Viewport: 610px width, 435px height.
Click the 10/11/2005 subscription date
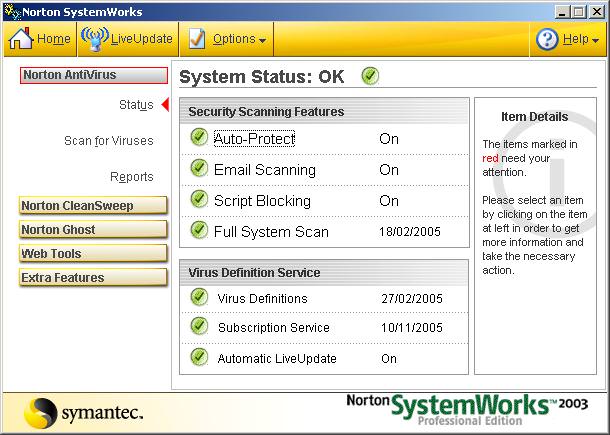(x=412, y=328)
